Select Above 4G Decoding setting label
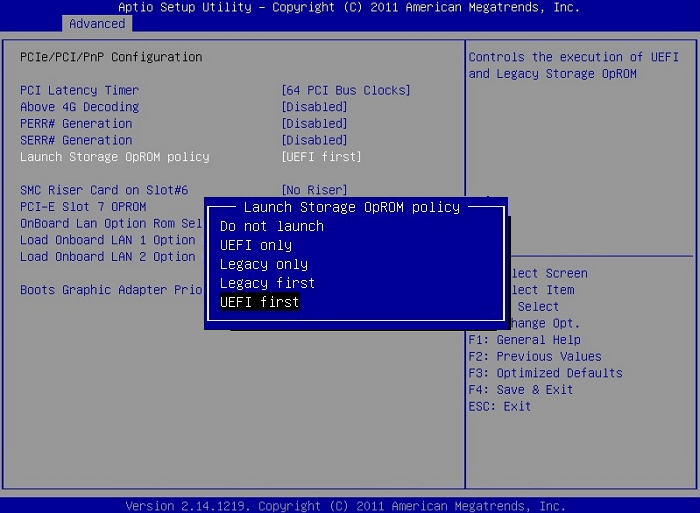Screen dimensions: 700x513 79,107
